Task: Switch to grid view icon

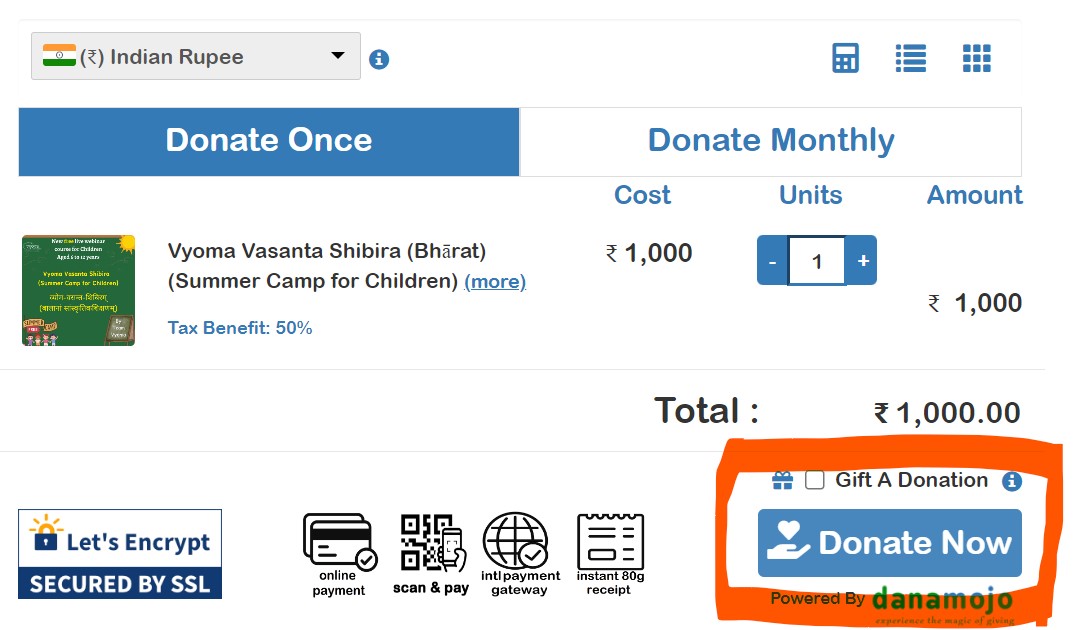Action: pos(976,58)
